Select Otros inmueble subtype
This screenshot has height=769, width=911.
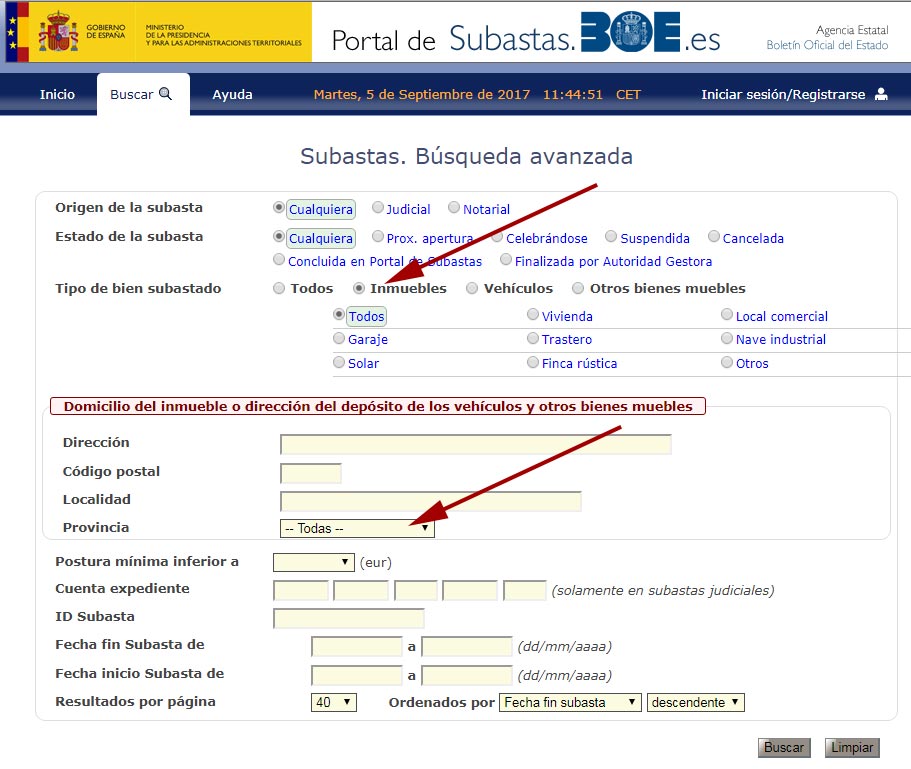point(727,362)
